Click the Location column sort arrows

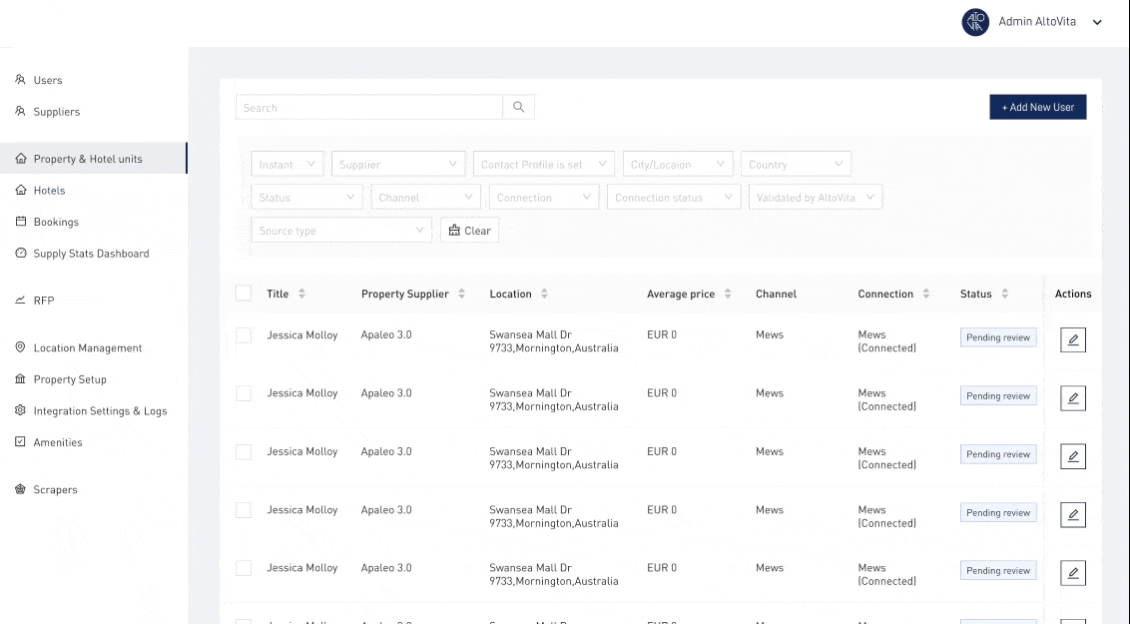[544, 294]
